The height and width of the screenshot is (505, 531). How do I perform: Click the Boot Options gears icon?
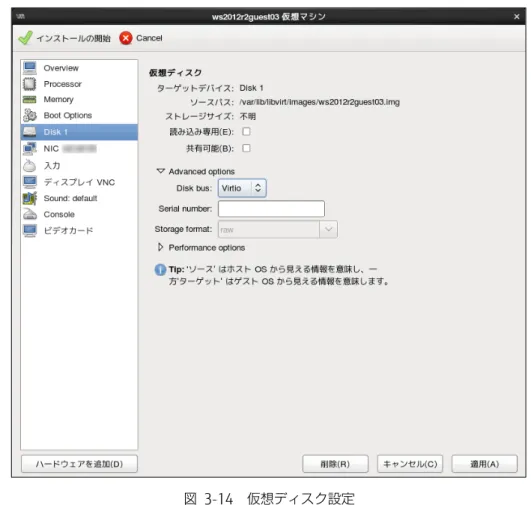pyautogui.click(x=30, y=115)
